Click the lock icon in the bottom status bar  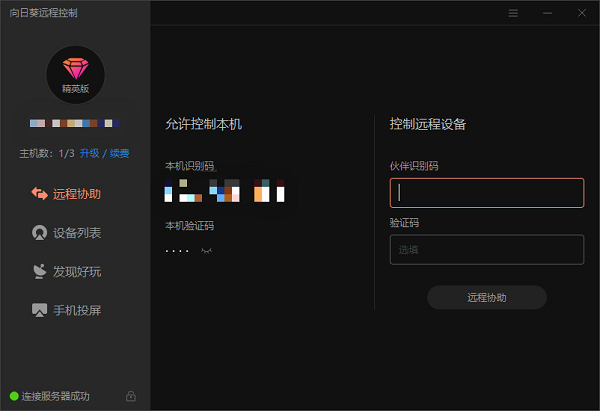tap(131, 396)
